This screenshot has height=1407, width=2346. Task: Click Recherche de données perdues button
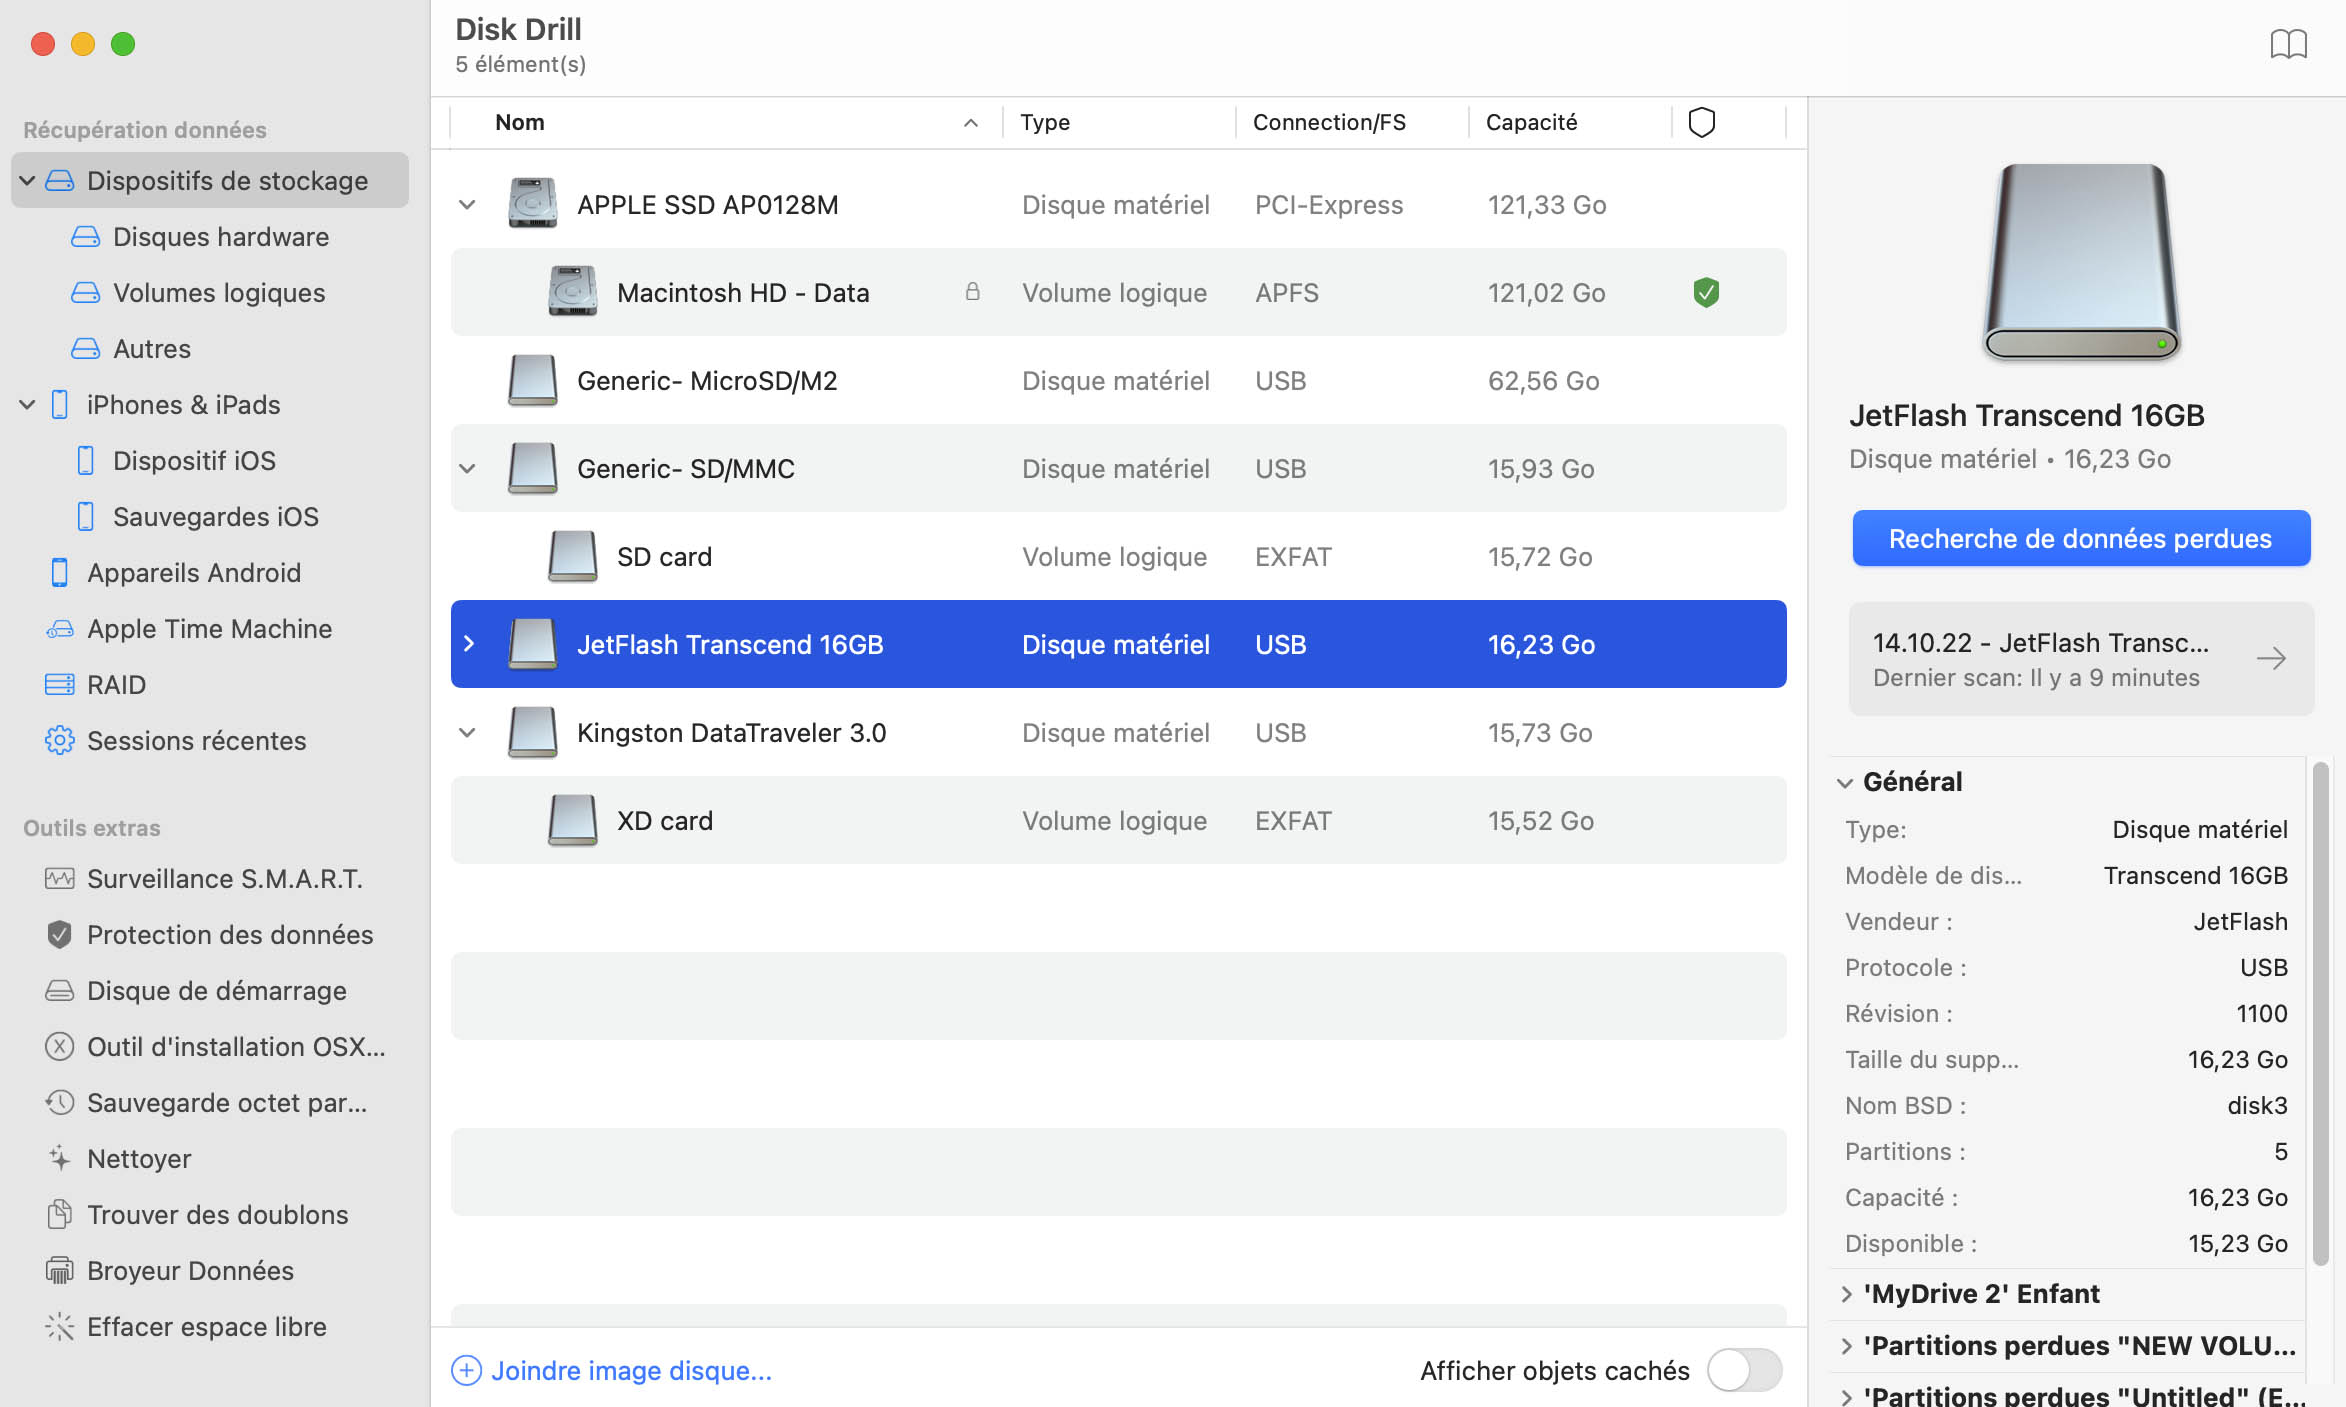pos(2080,539)
